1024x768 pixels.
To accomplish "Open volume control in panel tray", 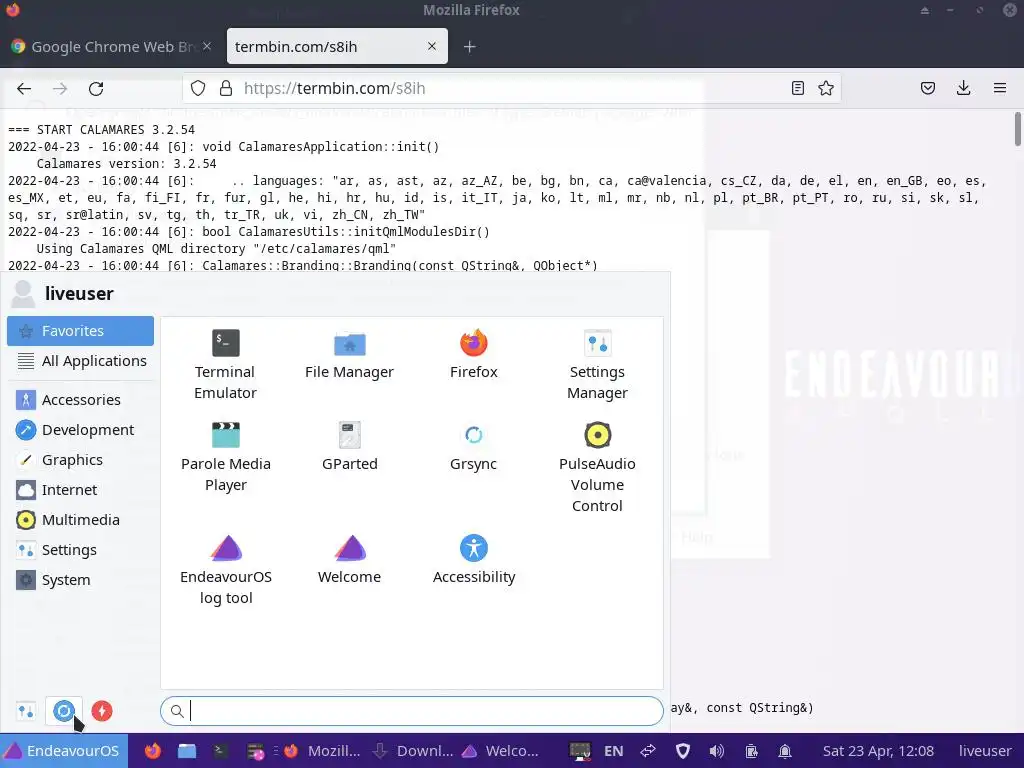I will pos(716,751).
